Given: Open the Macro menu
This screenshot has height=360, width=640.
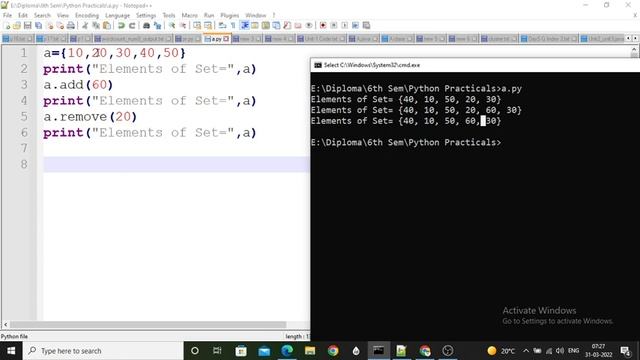Looking at the screenshot, I should pyautogui.click(x=189, y=15).
